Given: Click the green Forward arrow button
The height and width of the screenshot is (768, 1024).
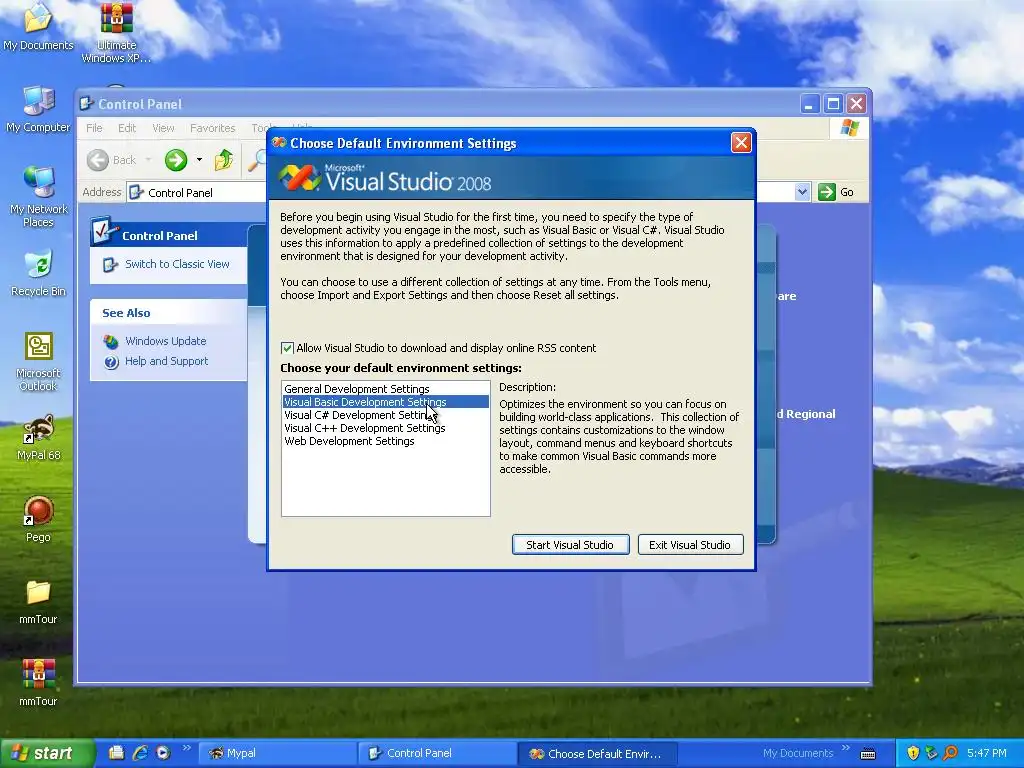Looking at the screenshot, I should (176, 160).
